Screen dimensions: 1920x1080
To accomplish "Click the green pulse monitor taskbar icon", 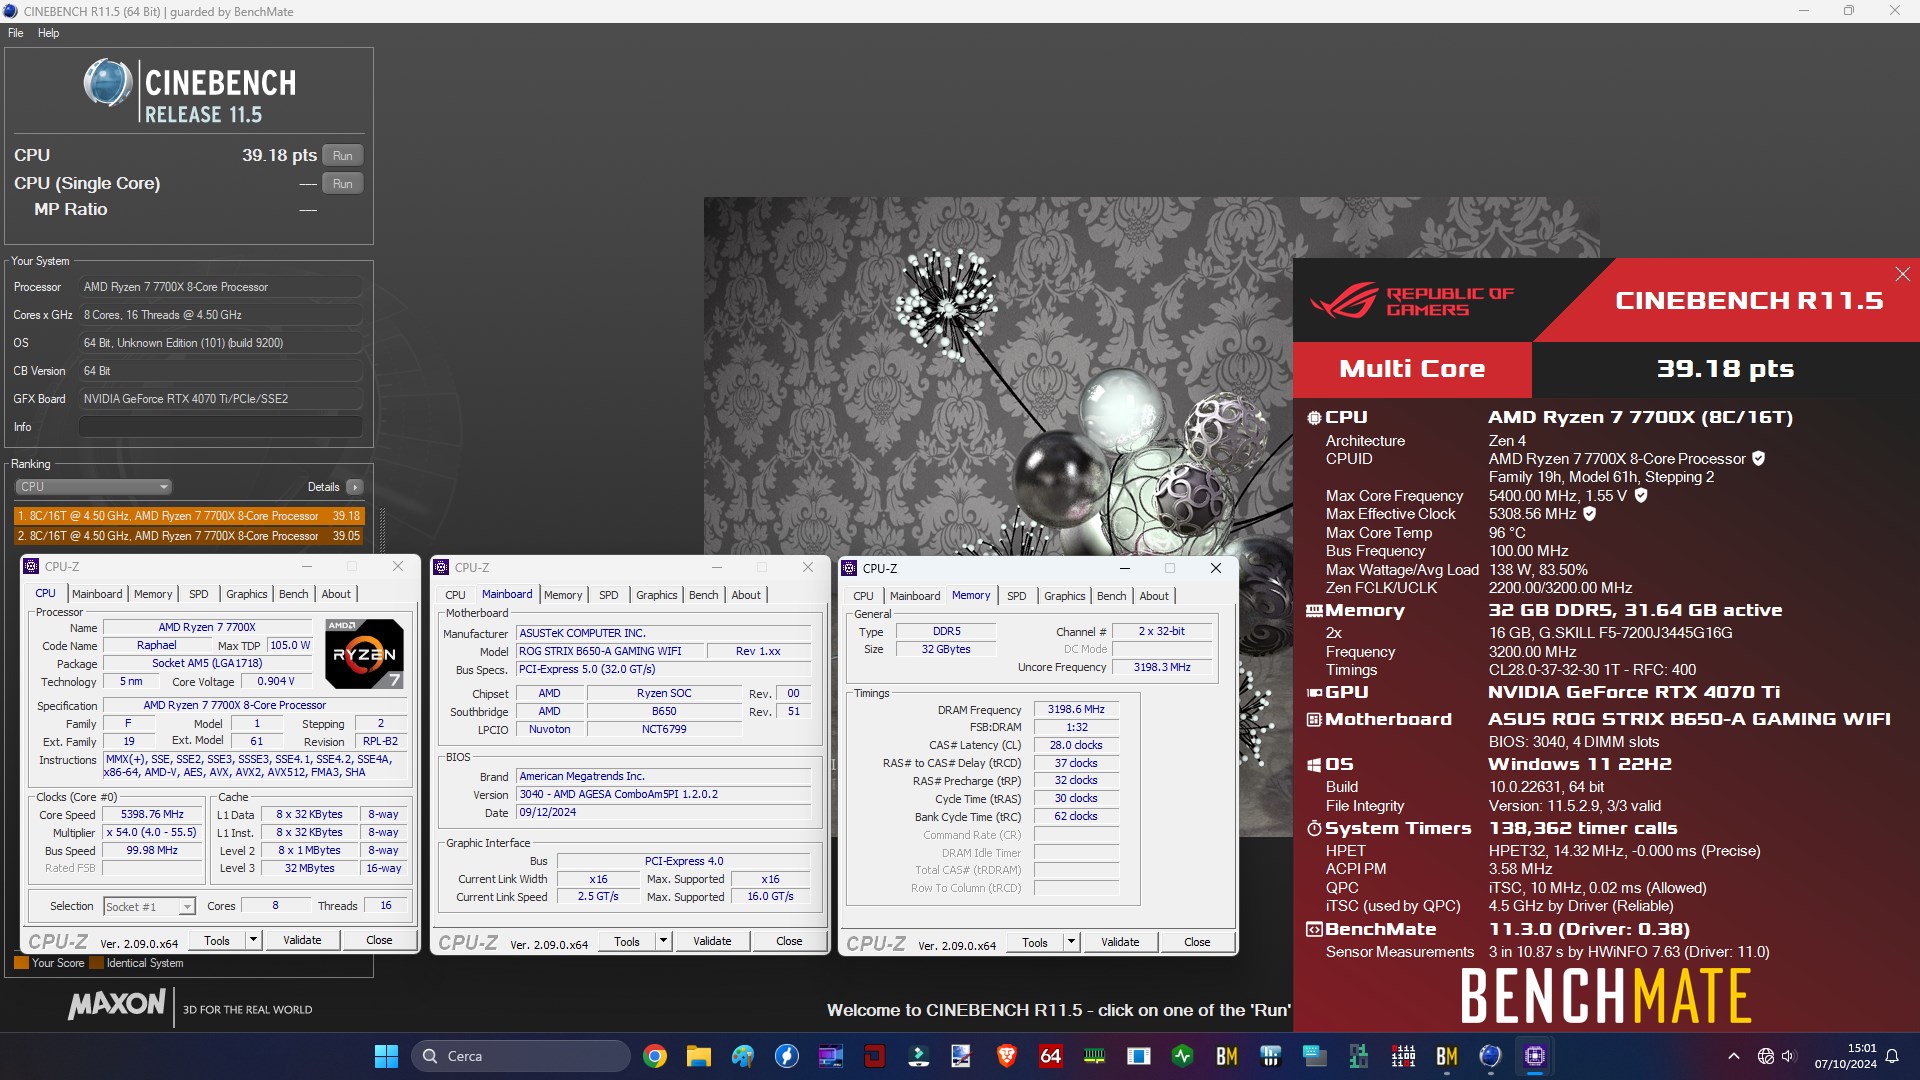I will point(1183,1056).
